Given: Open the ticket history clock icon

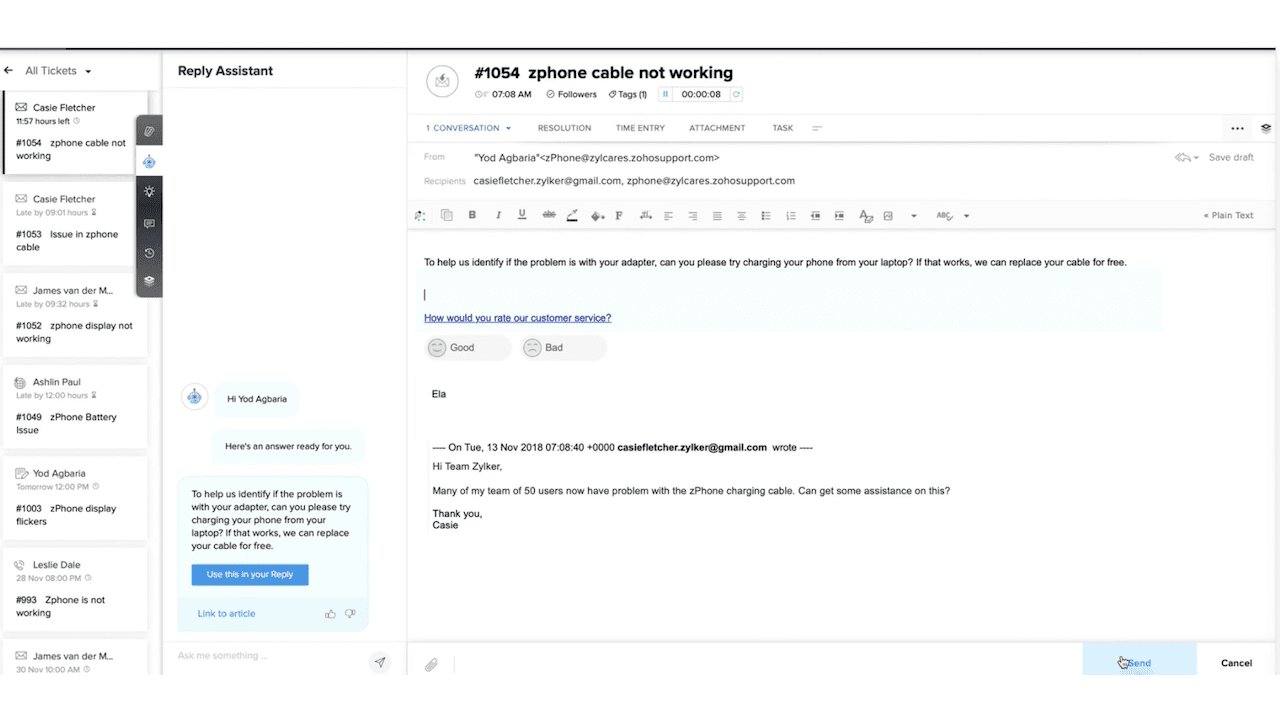Looking at the screenshot, I should point(149,253).
